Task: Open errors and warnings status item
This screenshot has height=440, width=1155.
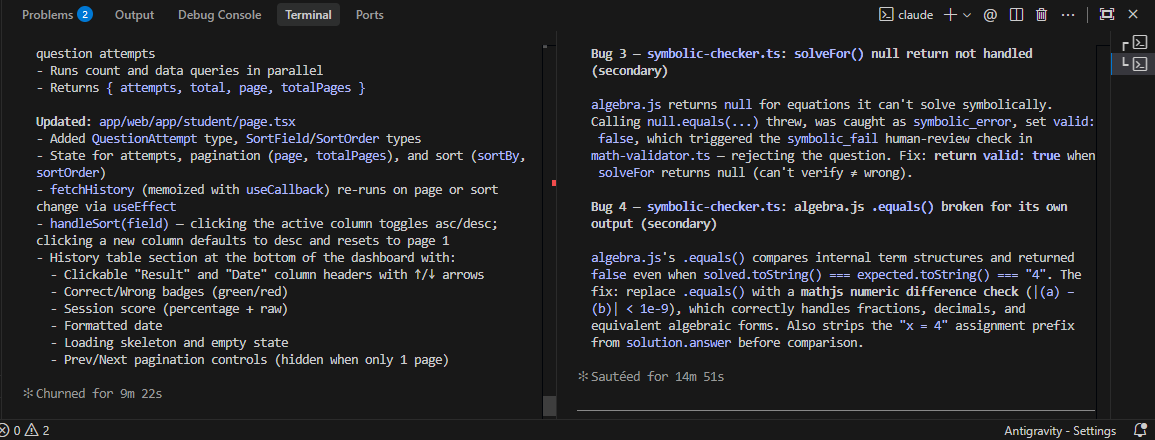Action: 25,430
